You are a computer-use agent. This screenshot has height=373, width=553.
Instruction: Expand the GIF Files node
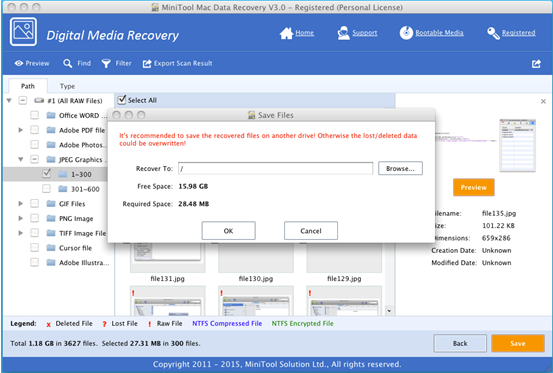pyautogui.click(x=21, y=203)
